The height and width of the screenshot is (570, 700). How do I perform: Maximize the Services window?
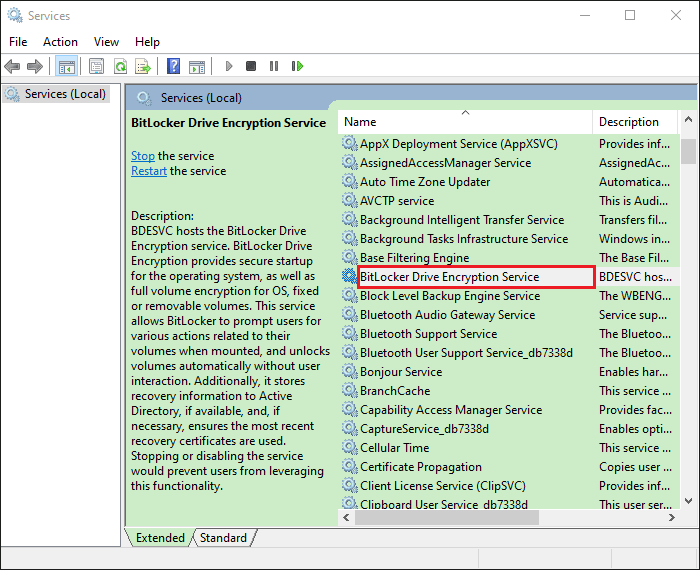pyautogui.click(x=630, y=15)
